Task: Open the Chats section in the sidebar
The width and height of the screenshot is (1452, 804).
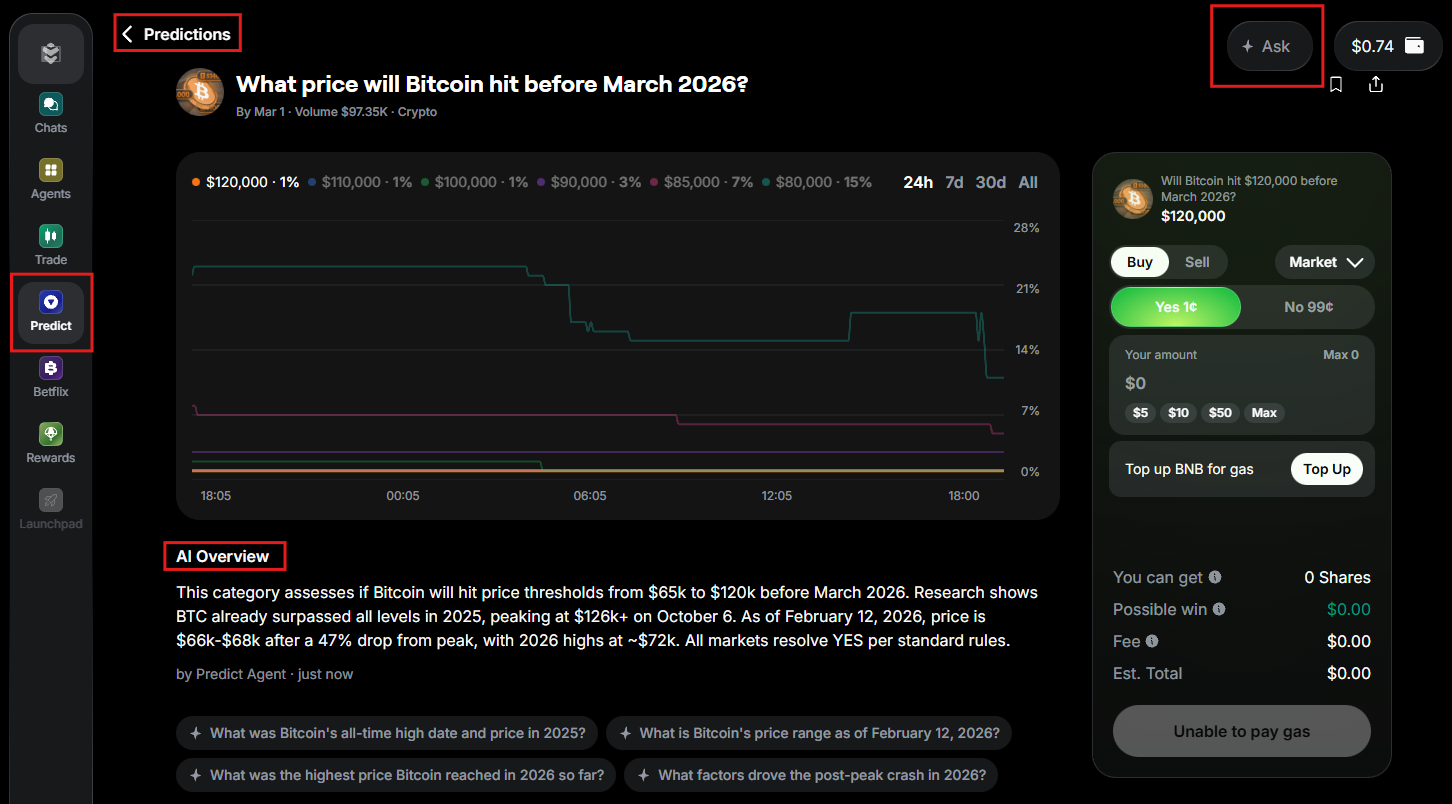Action: (x=50, y=112)
